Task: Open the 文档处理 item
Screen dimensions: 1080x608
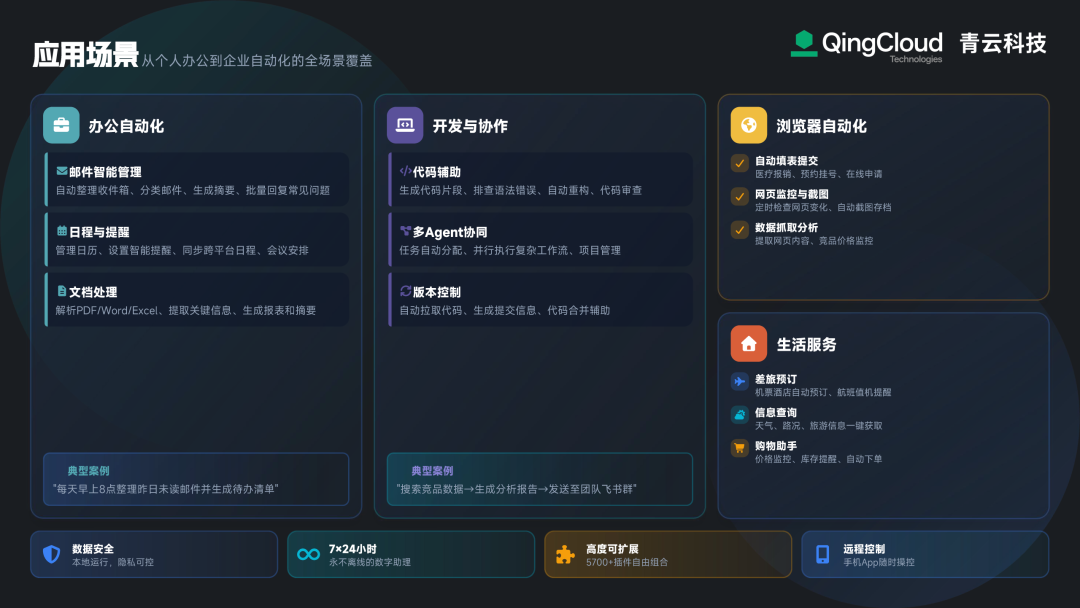Action: coord(197,300)
